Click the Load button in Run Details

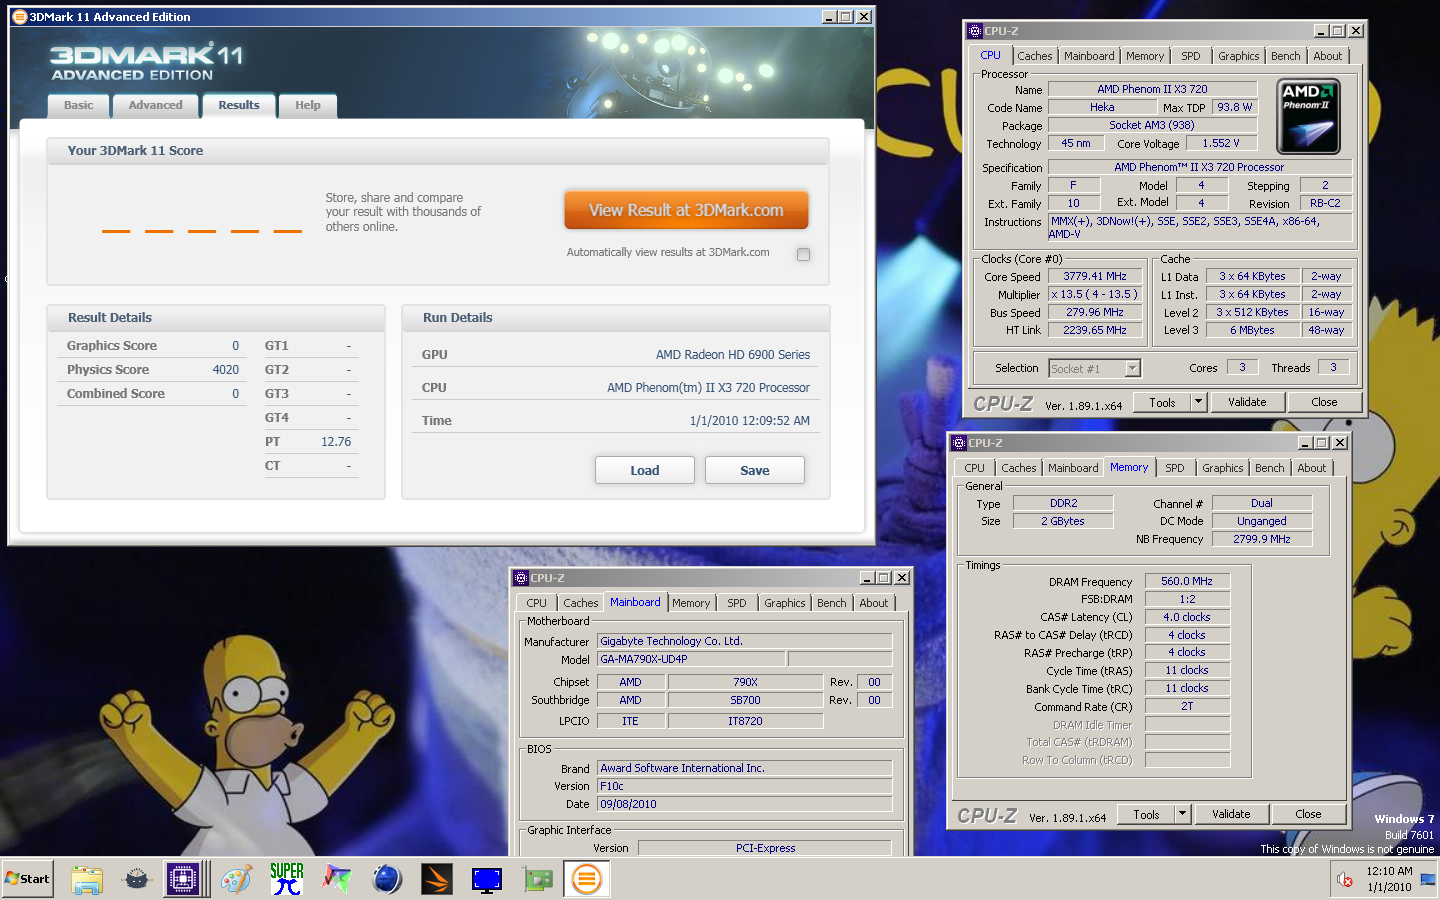[645, 470]
